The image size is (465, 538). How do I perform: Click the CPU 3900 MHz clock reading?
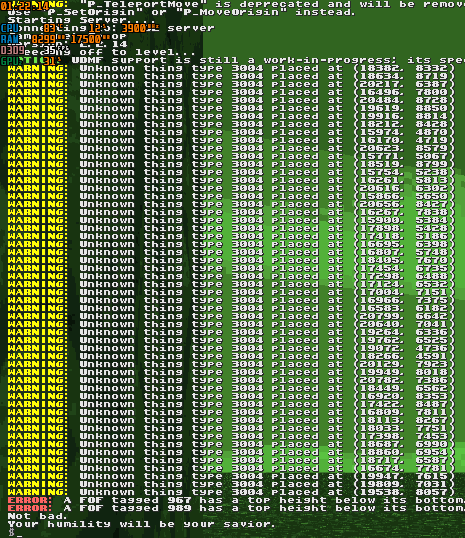point(140,28)
